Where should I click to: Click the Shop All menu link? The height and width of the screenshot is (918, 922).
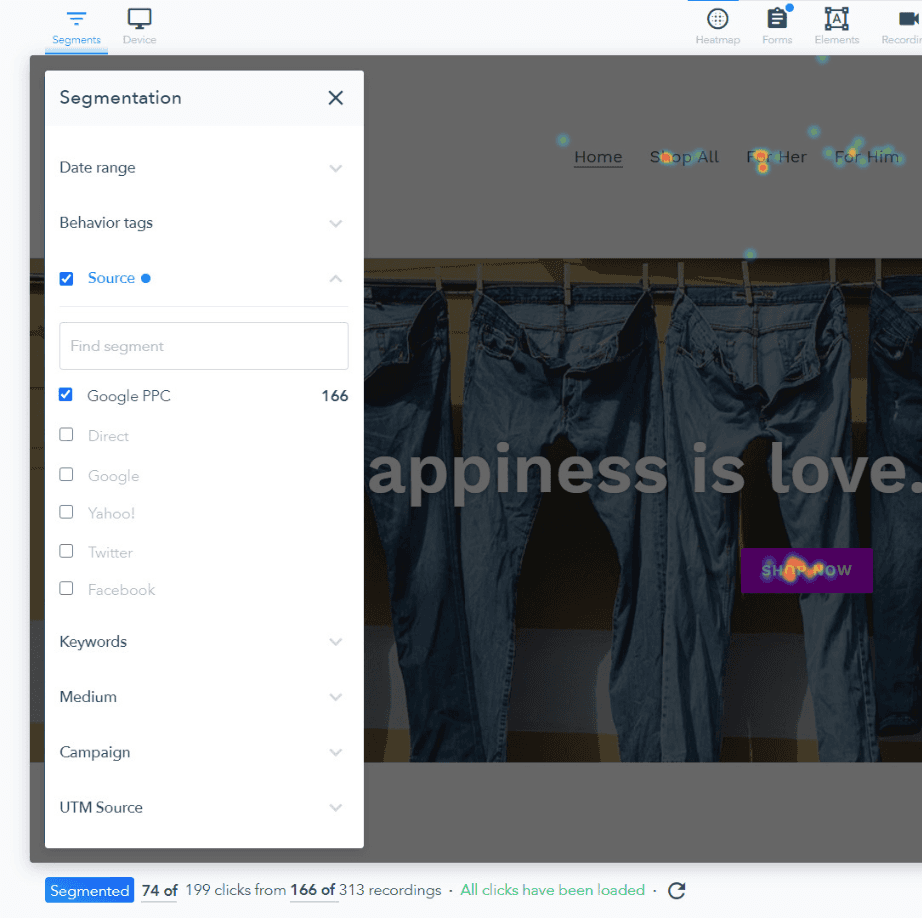click(684, 157)
